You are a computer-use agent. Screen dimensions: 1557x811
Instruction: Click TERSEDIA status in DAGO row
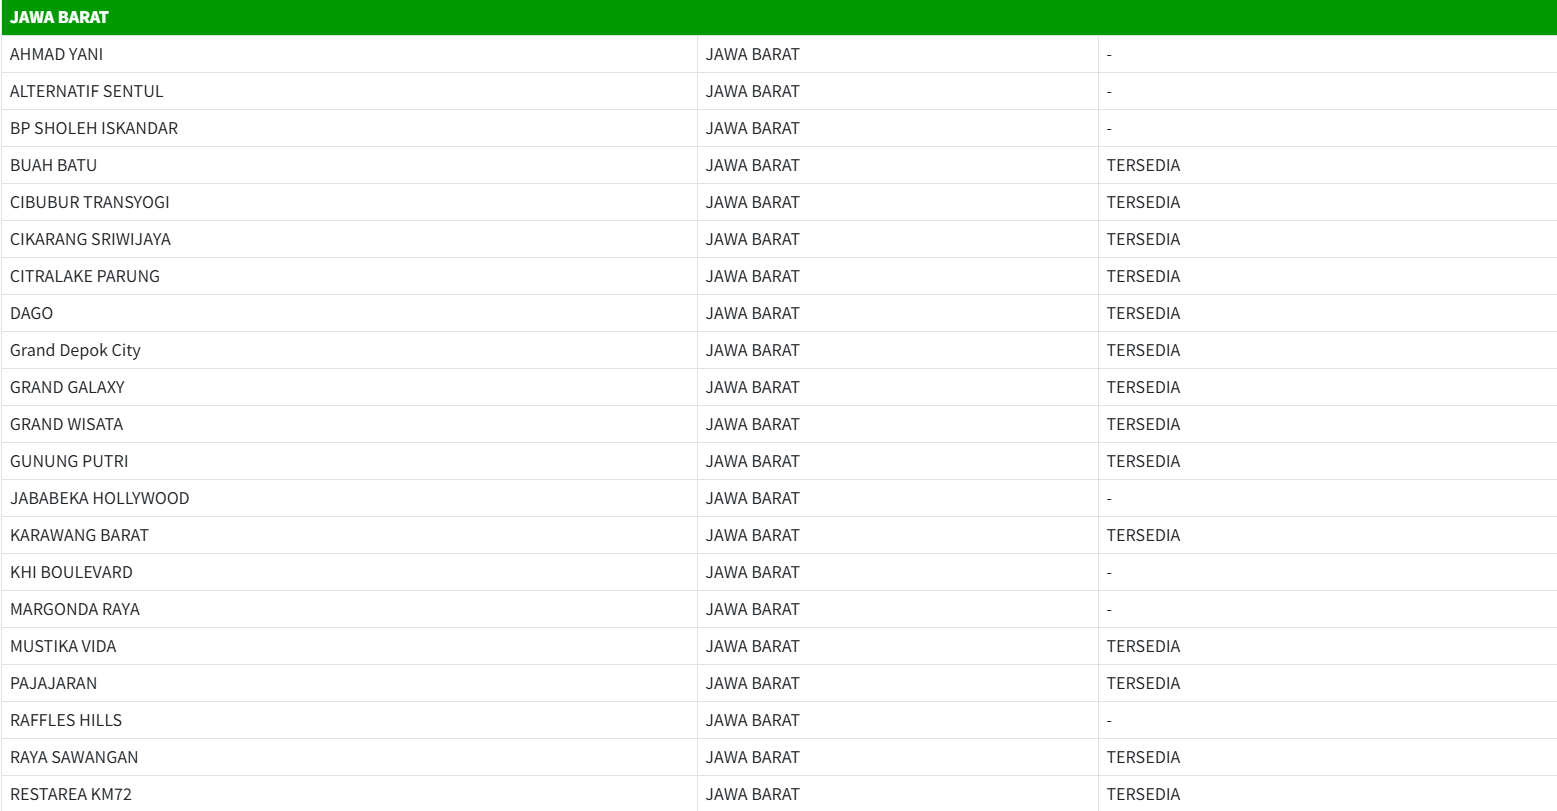point(1143,313)
